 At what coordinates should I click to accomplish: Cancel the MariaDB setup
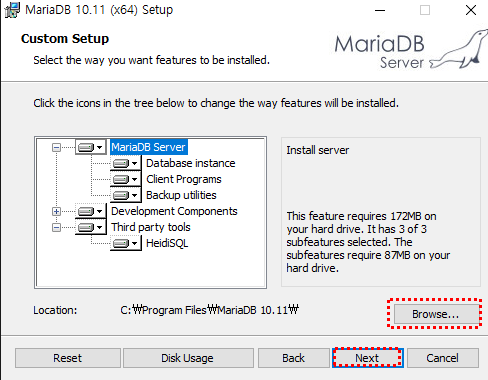(442, 358)
